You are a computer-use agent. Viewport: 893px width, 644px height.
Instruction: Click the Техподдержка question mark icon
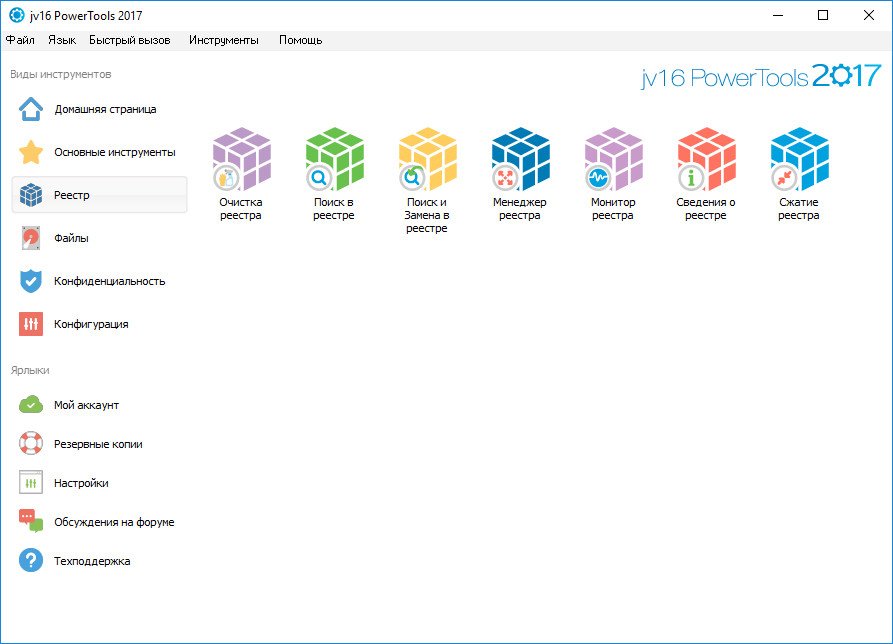coord(31,560)
